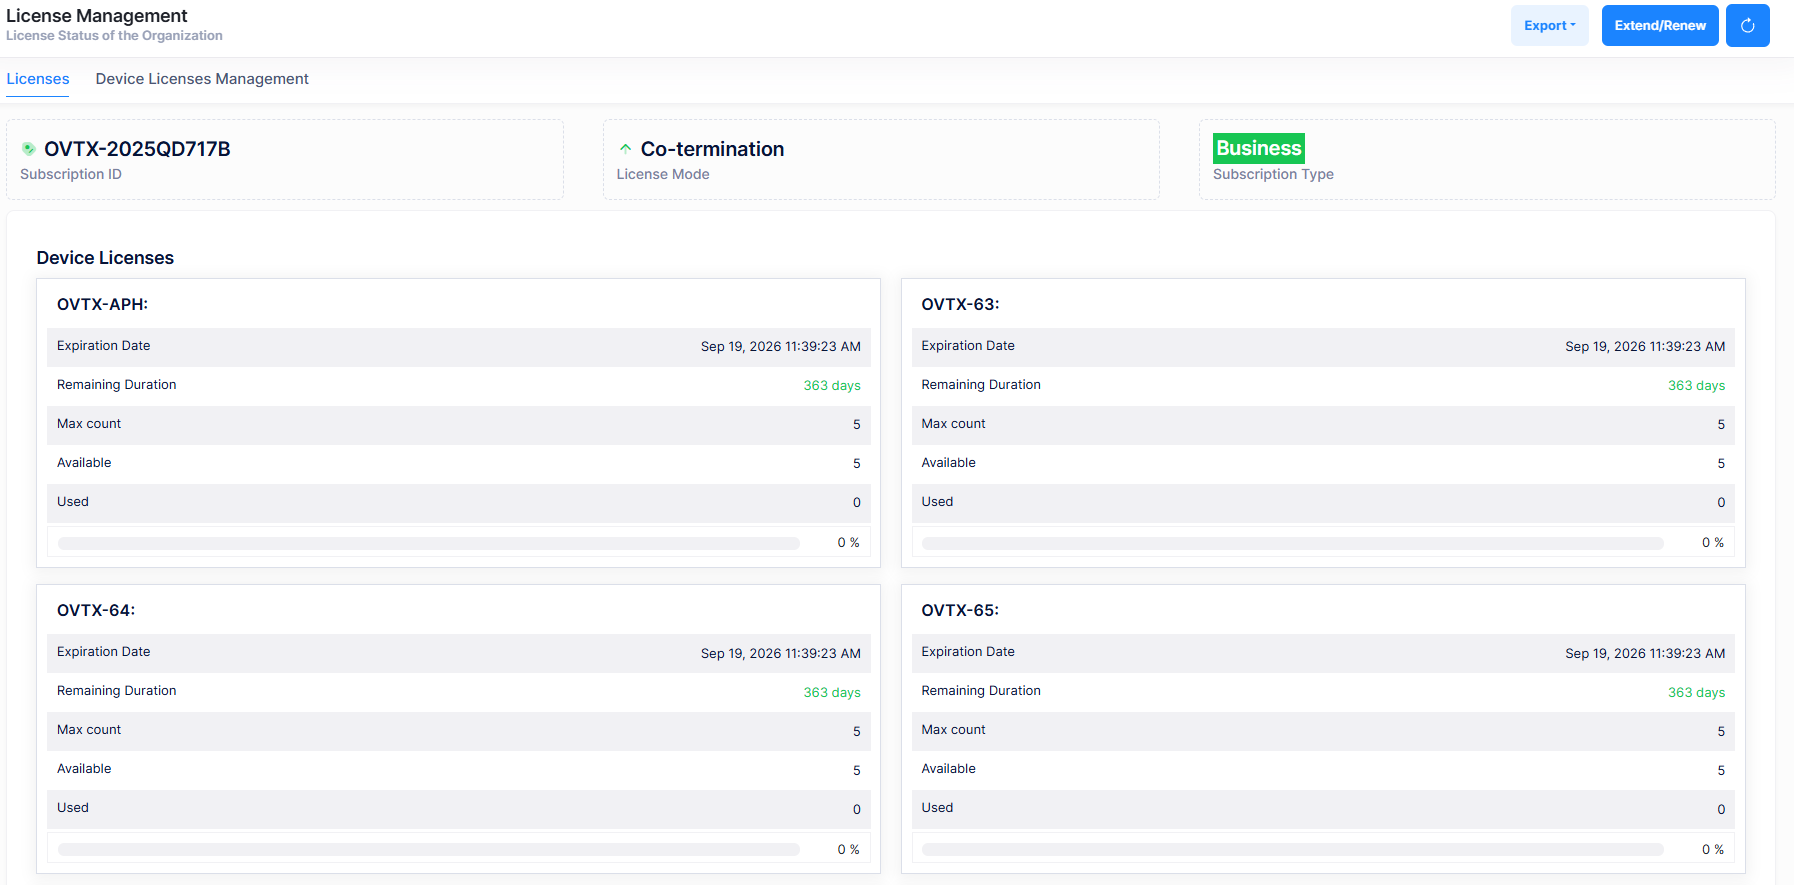Click the green Business subscription badge

click(x=1258, y=148)
